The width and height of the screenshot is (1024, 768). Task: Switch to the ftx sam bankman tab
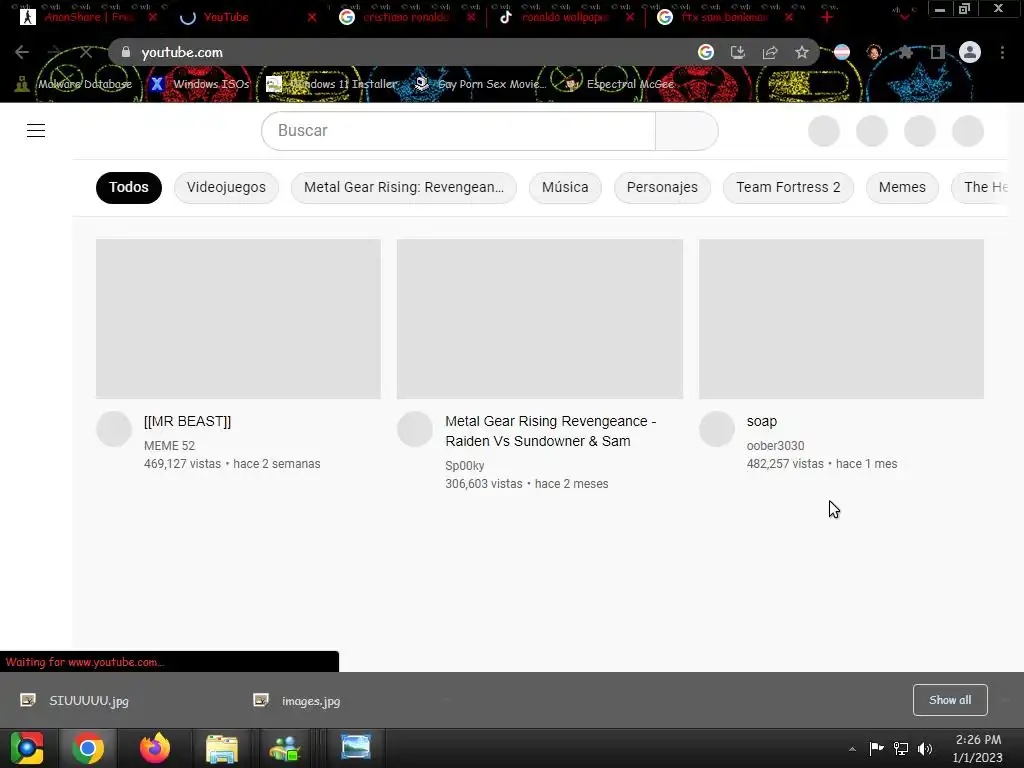tap(724, 18)
